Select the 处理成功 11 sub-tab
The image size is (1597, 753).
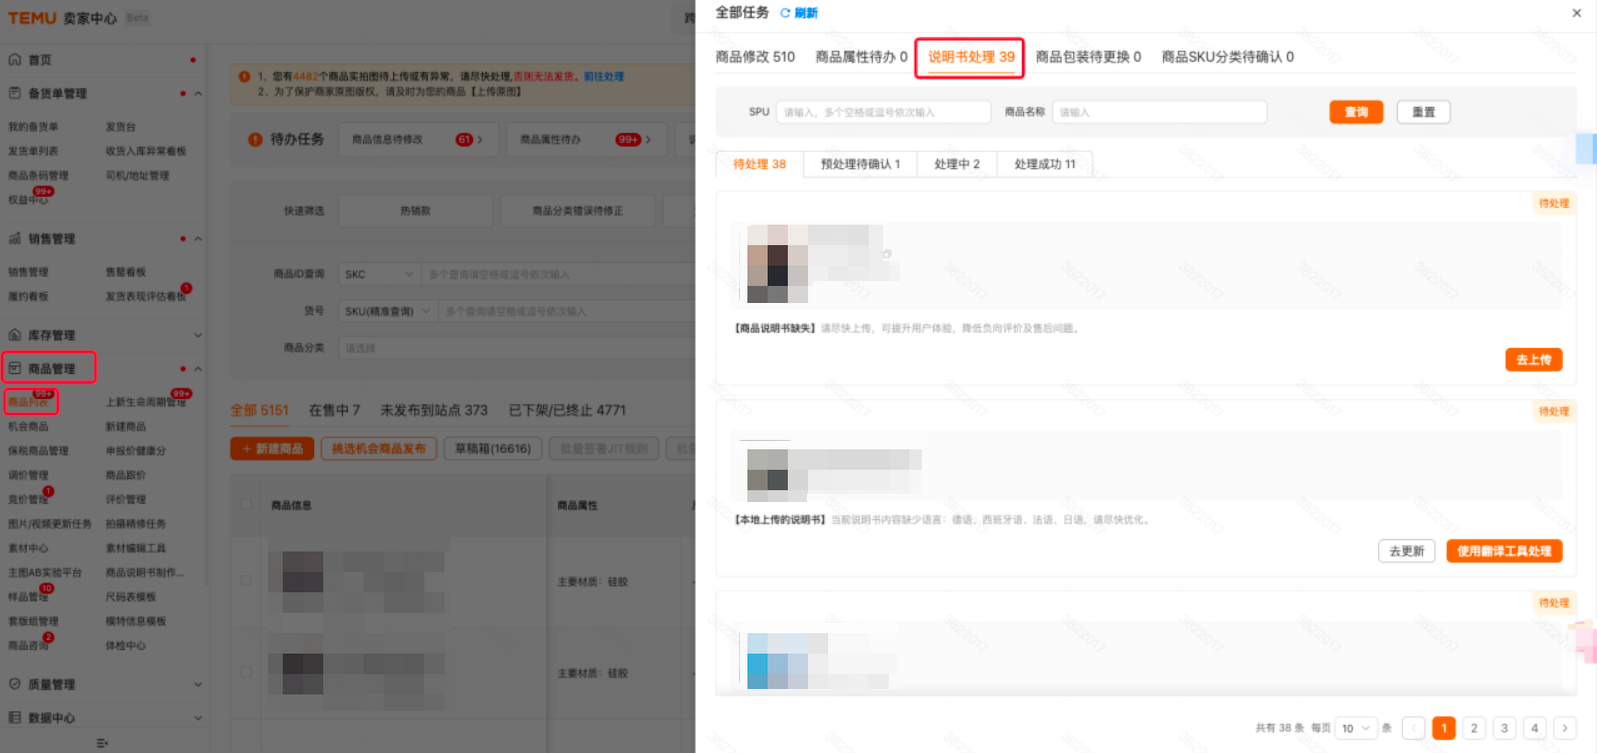click(1045, 164)
